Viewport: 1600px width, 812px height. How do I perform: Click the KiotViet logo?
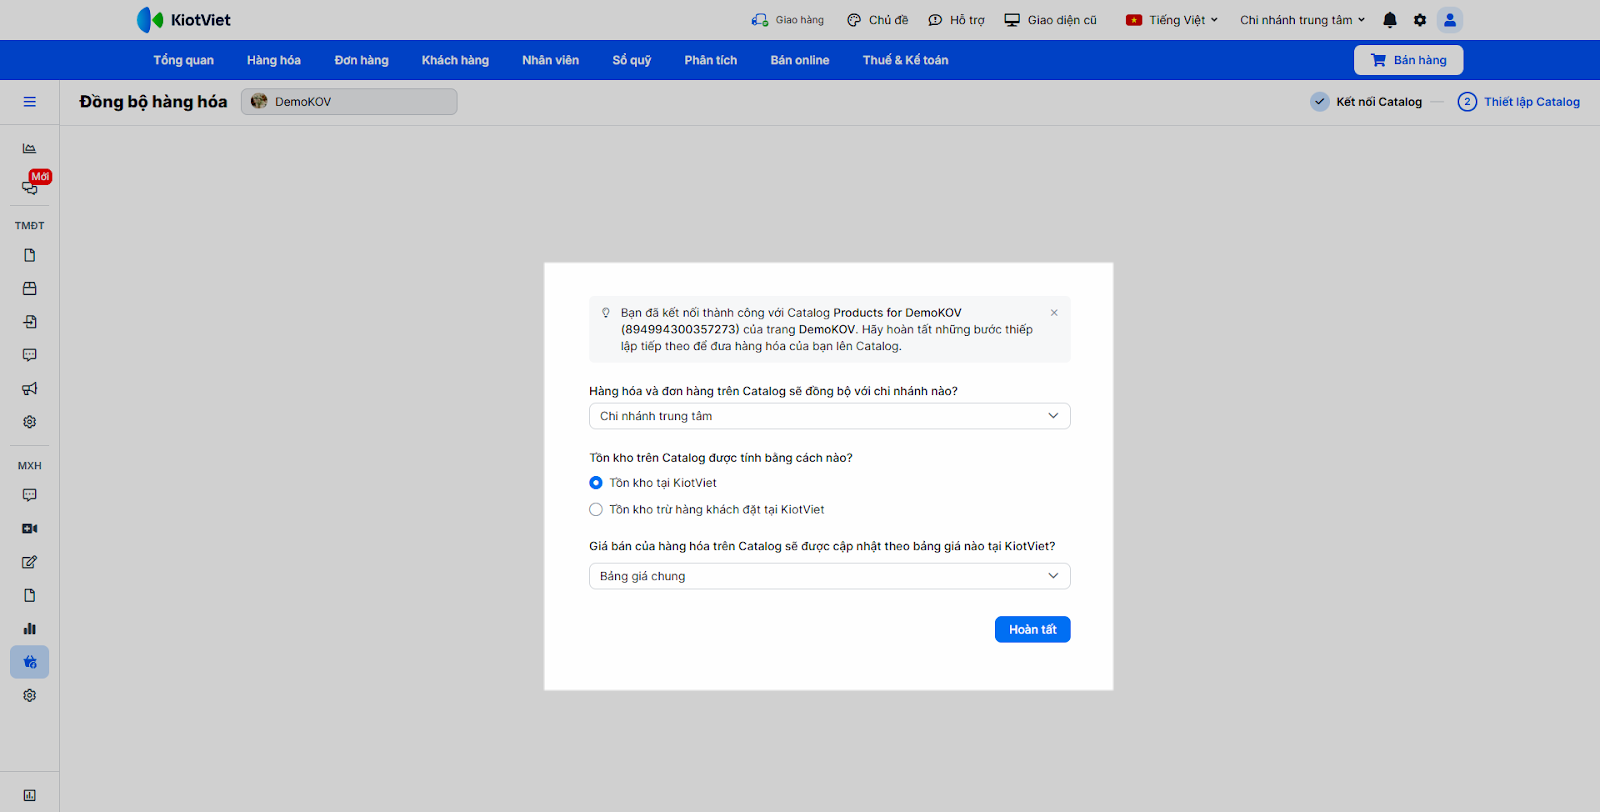(x=184, y=20)
